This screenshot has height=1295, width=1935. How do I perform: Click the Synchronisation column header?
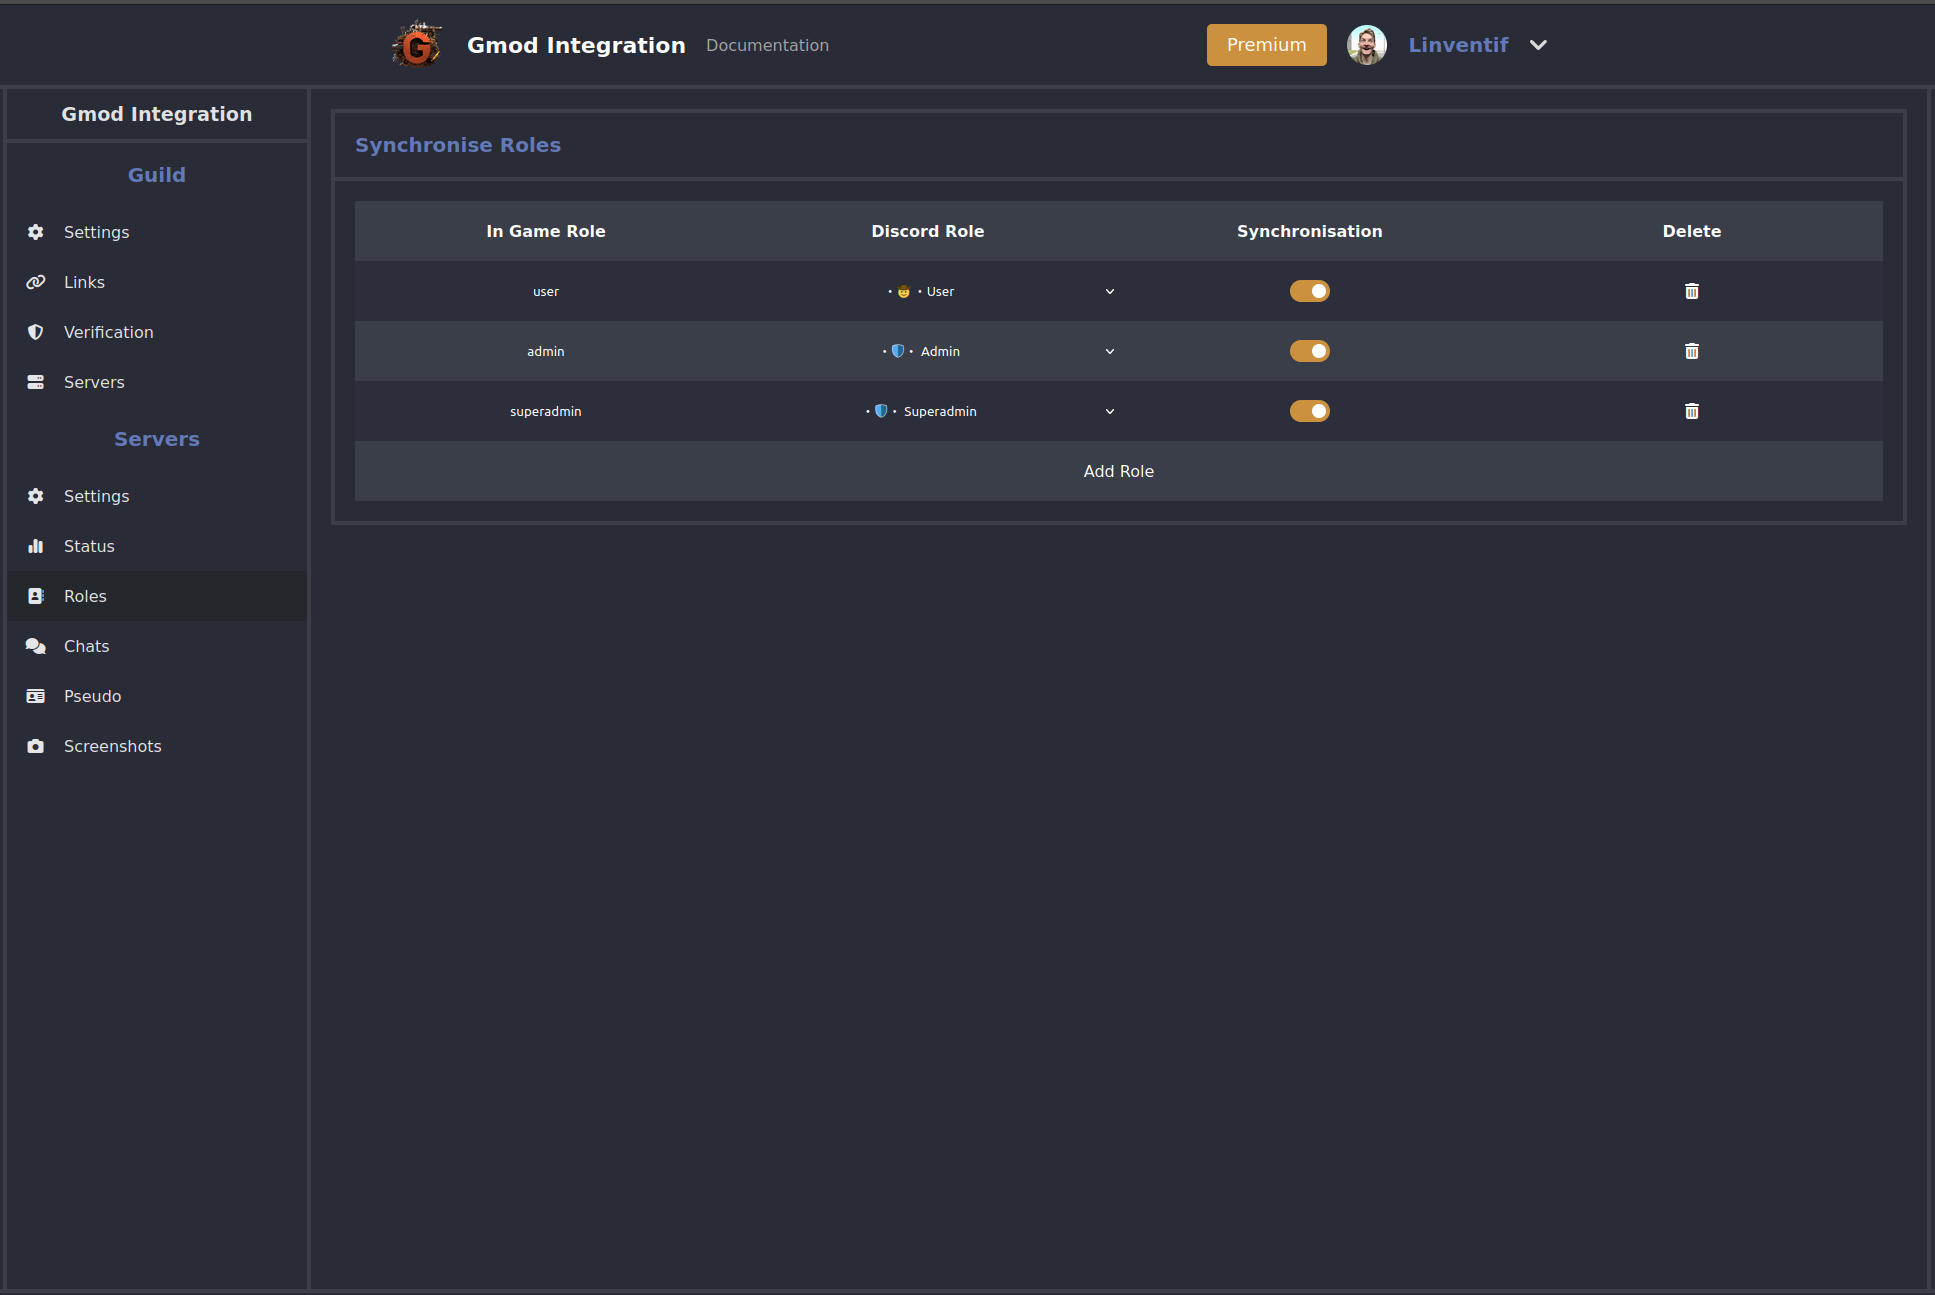[x=1310, y=231]
